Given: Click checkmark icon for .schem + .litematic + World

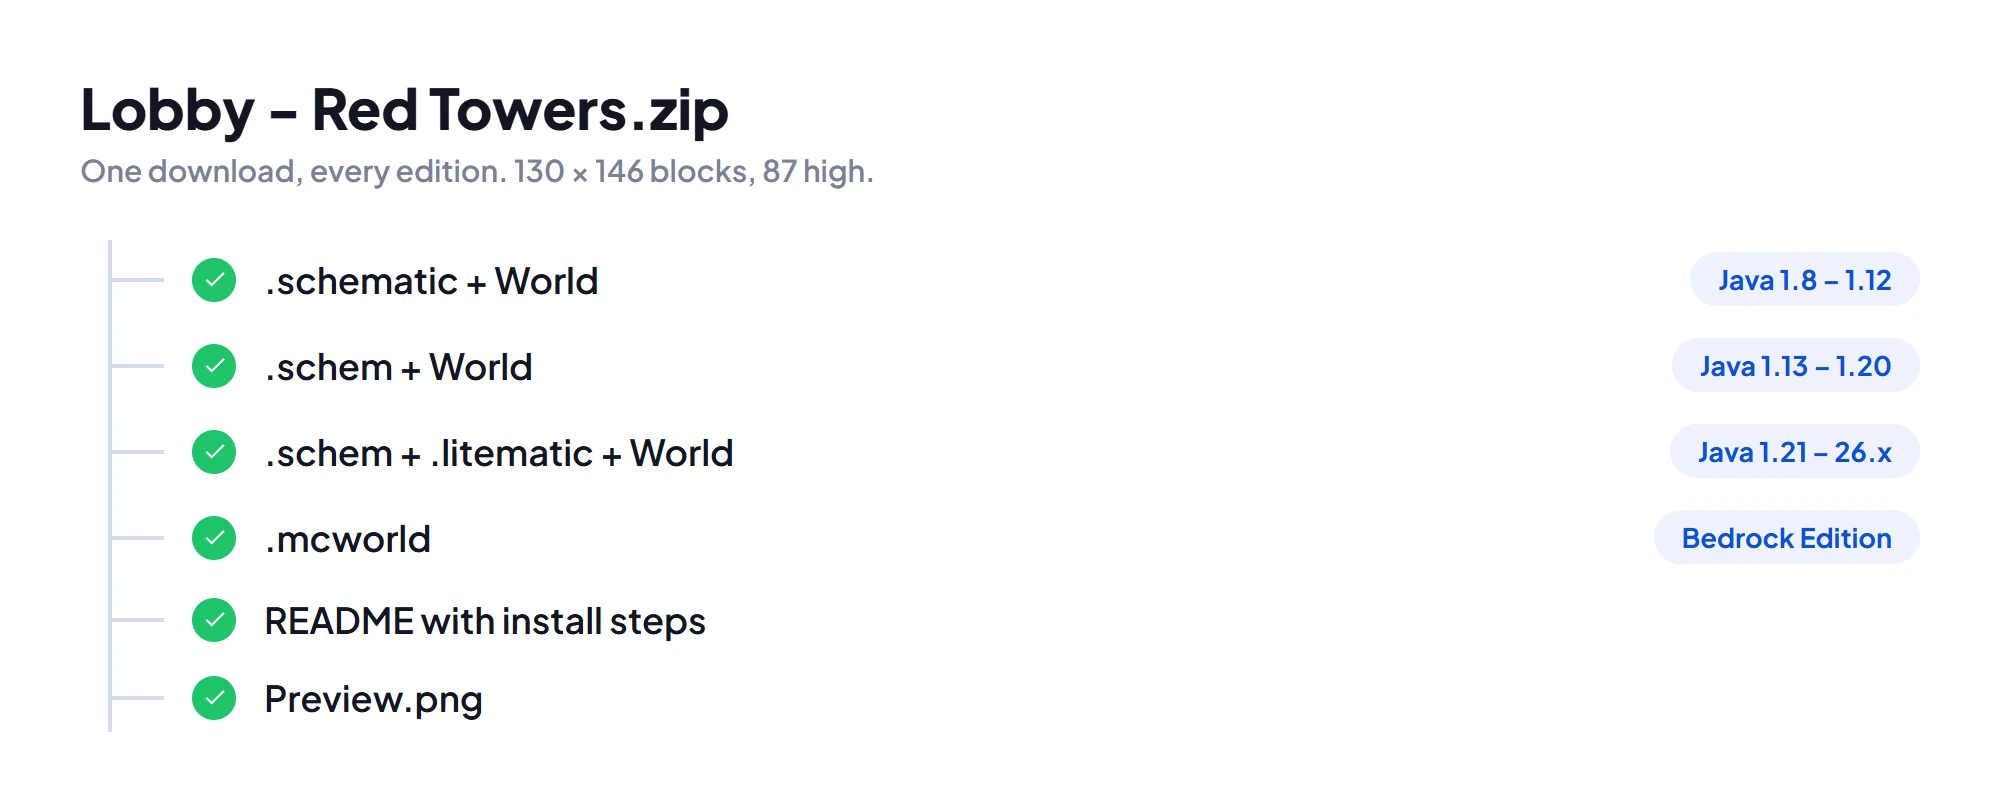Looking at the screenshot, I should 214,452.
